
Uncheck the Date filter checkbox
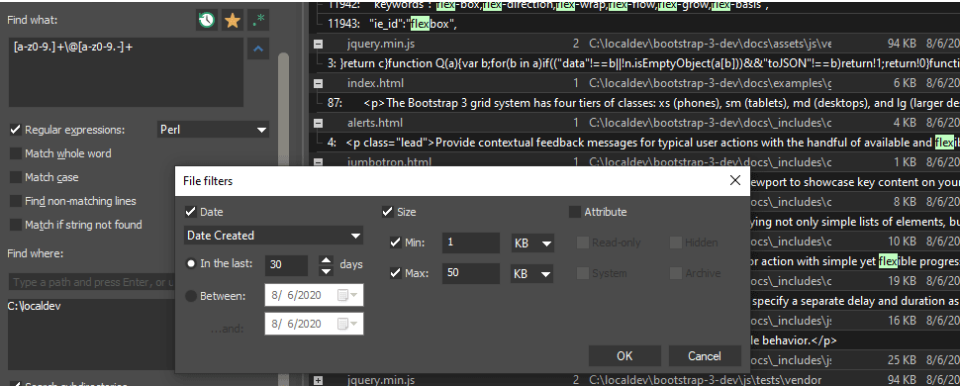tap(190, 212)
